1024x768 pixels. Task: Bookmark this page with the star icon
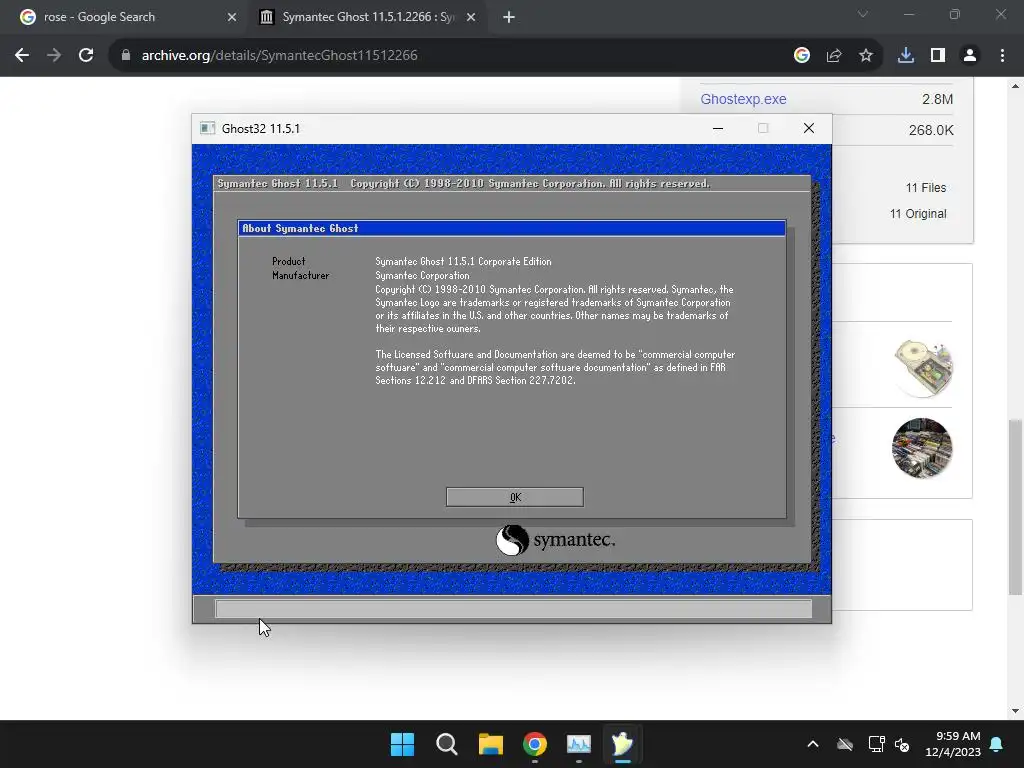[x=866, y=56]
